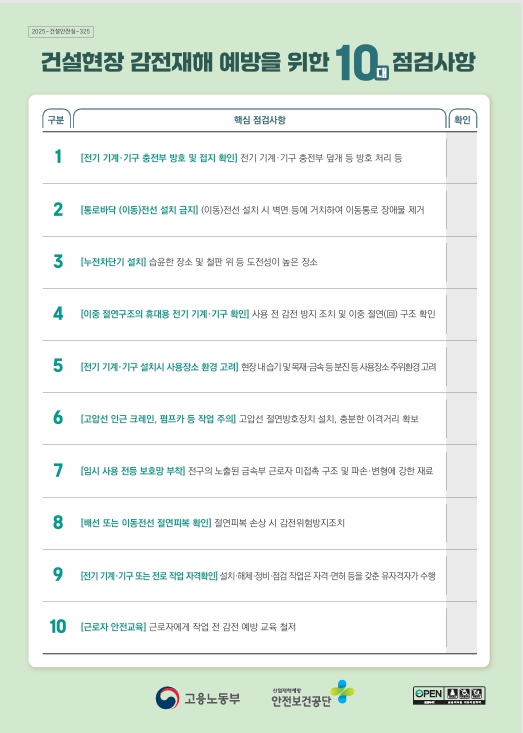
Task: Click the [근로자 안전교육] heading text
Action: [114, 627]
